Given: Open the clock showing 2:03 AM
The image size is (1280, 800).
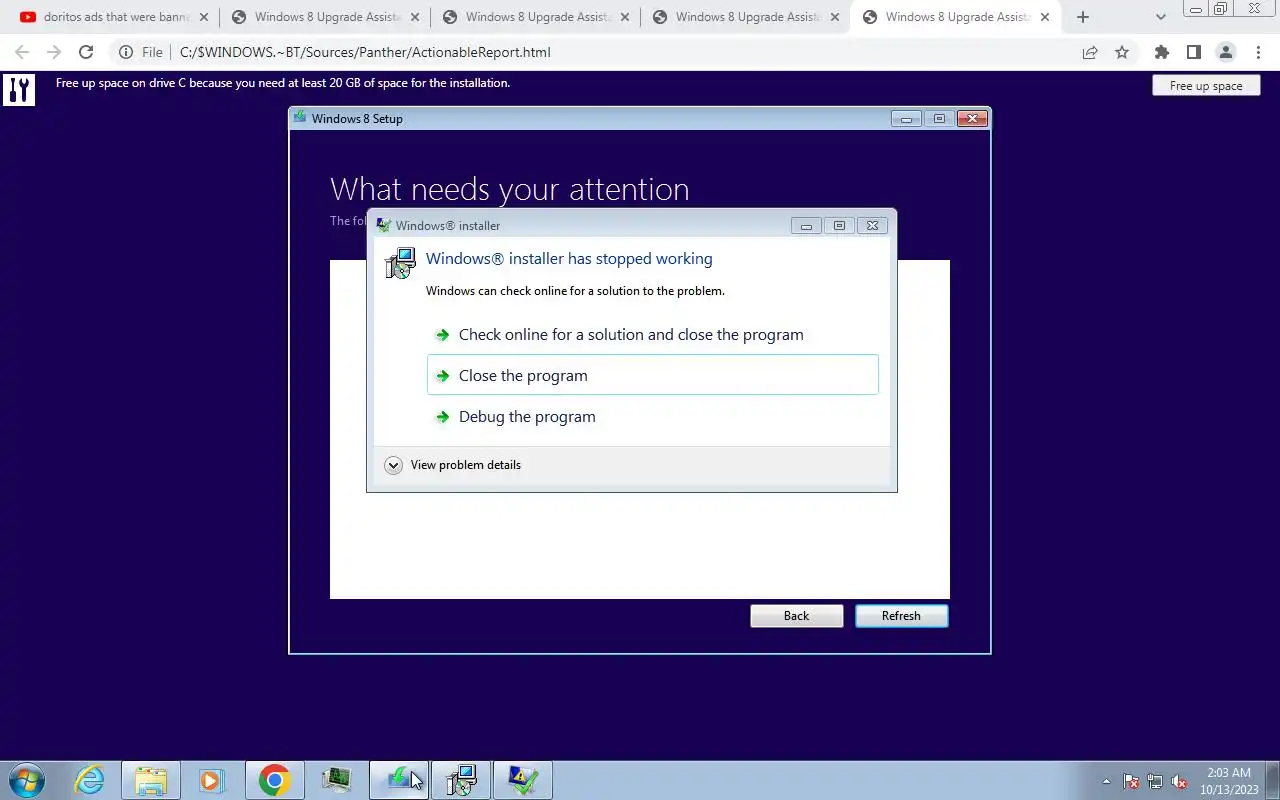Looking at the screenshot, I should (1229, 781).
